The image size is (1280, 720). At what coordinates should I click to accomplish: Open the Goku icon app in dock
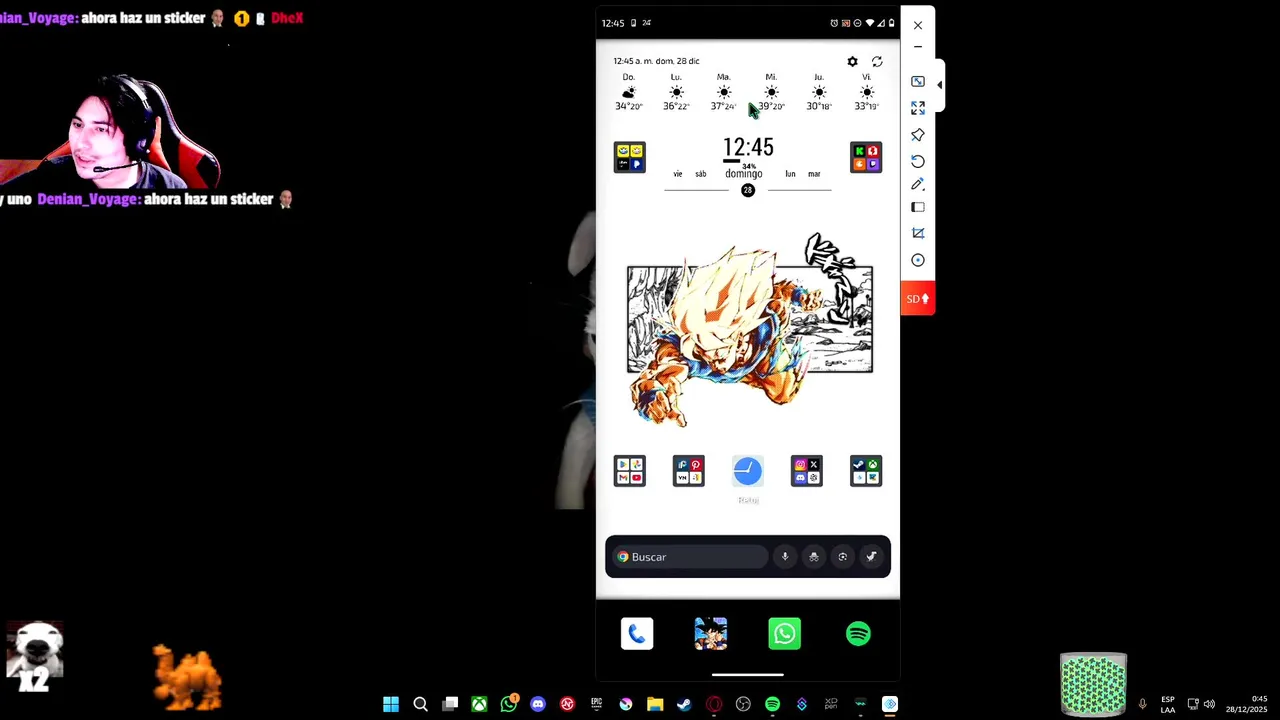click(711, 634)
